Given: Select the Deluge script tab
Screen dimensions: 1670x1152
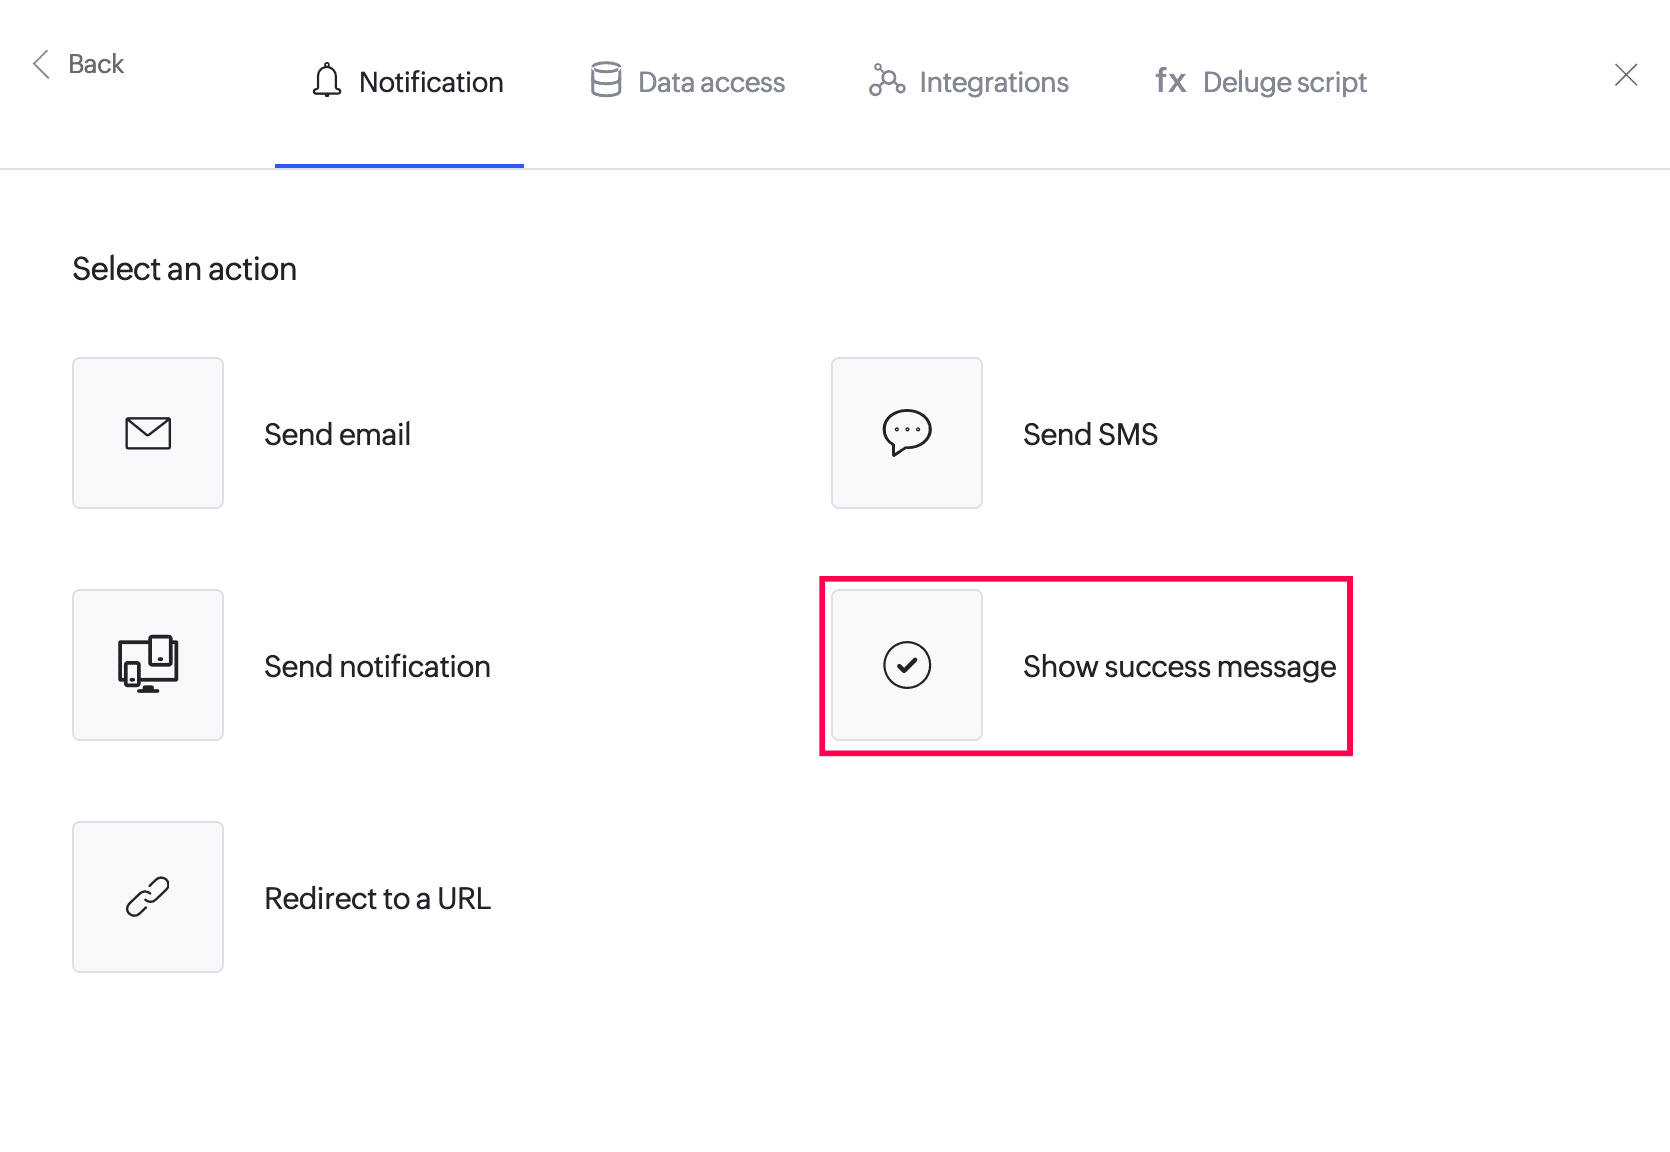Looking at the screenshot, I should [x=1261, y=82].
